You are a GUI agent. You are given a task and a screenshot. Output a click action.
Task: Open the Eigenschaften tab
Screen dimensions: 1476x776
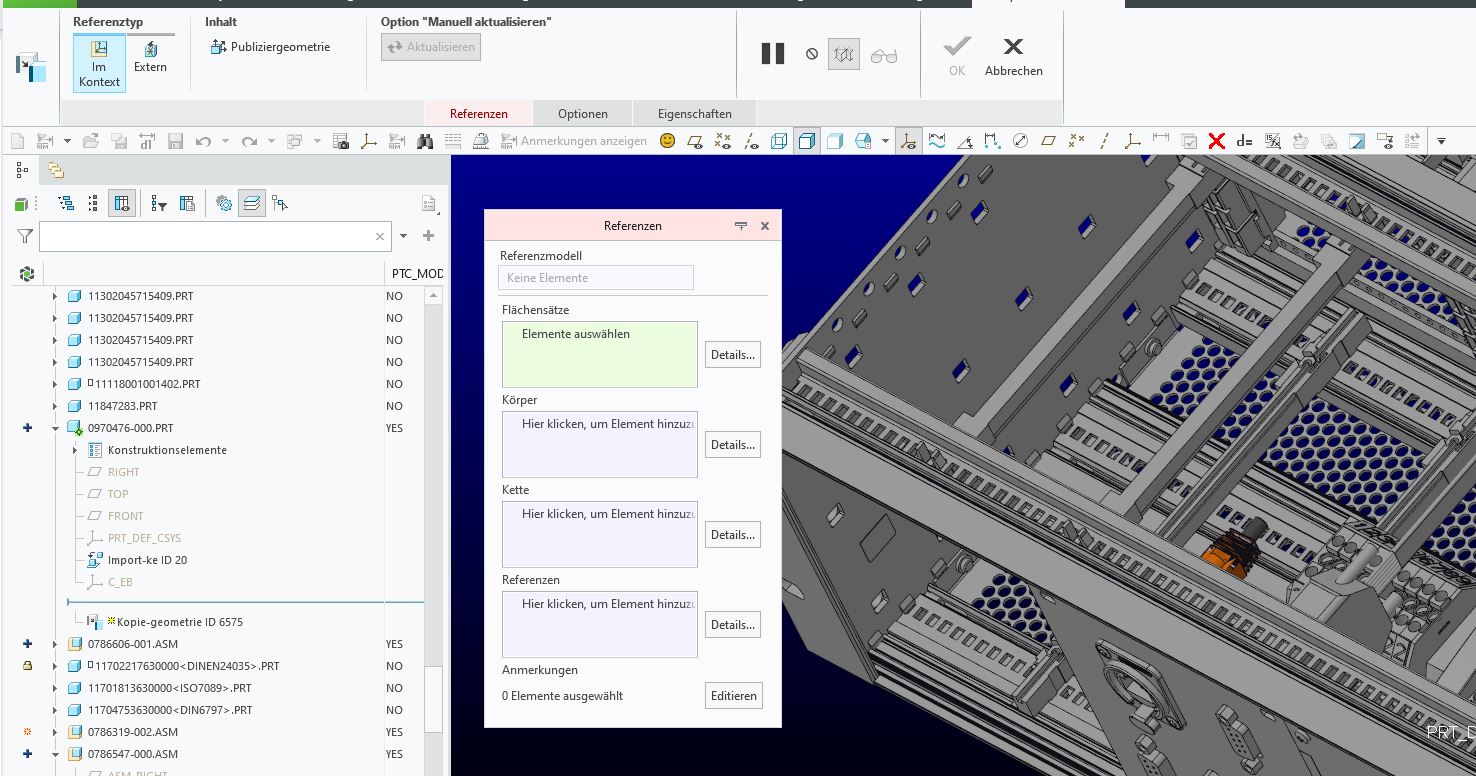pyautogui.click(x=694, y=114)
